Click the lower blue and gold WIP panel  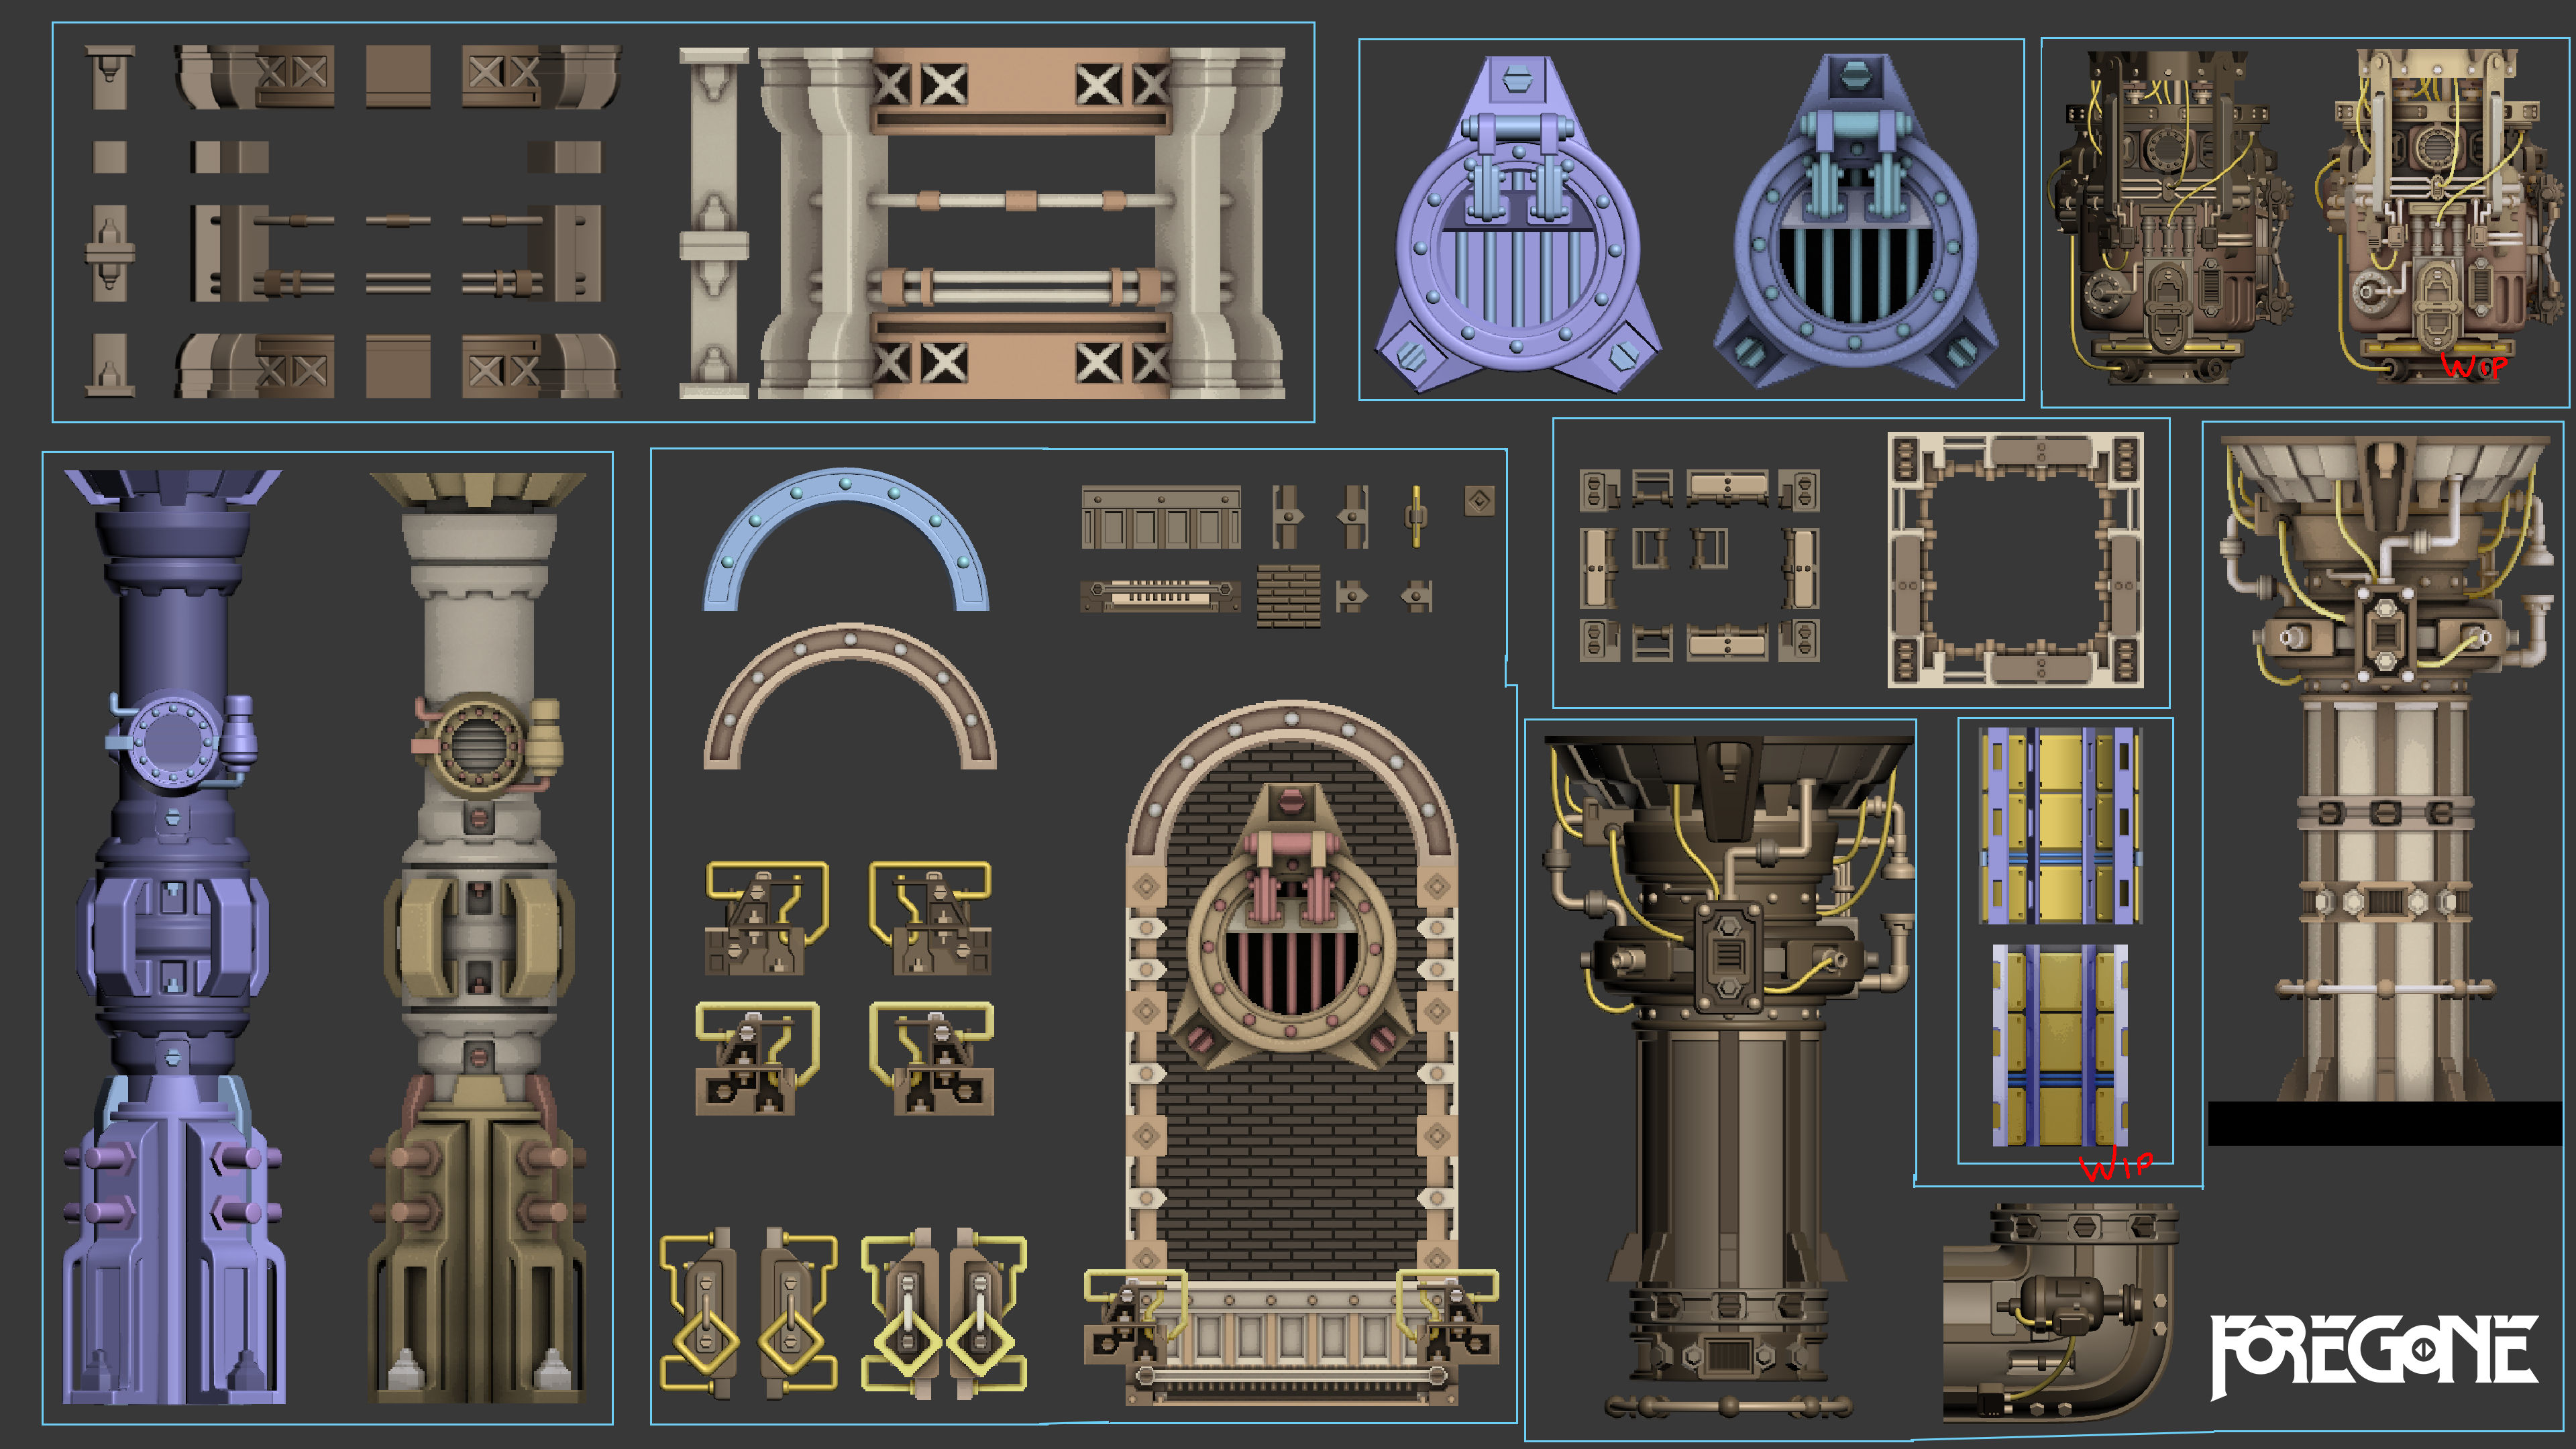(2060, 1046)
